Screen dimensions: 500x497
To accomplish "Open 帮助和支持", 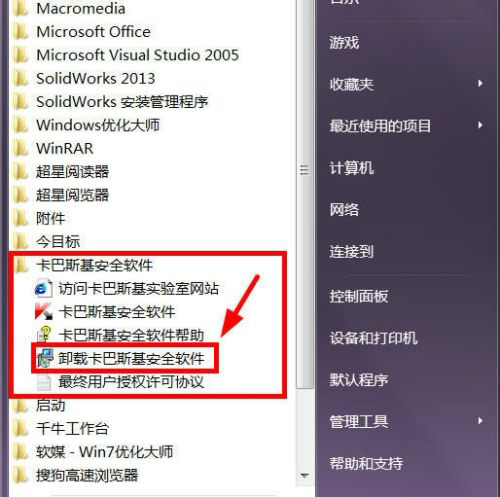I will point(366,463).
